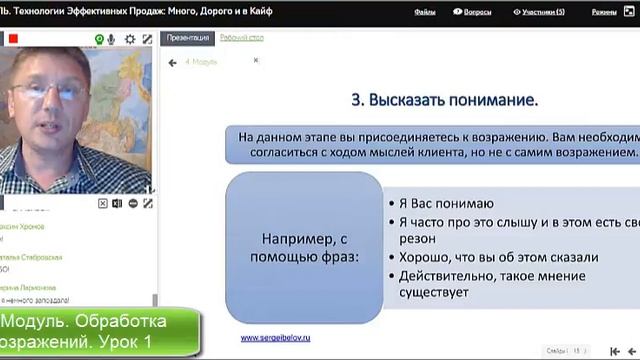This screenshot has width=640, height=360.
Task: Click the chat block circle icon
Action: pyautogui.click(x=133, y=203)
